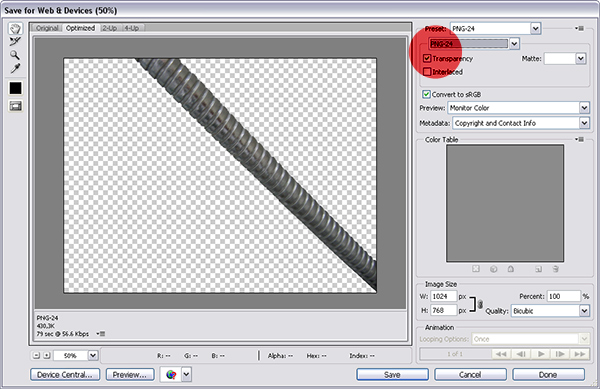Click the Save button
Viewport: 600px width, 389px height.
click(x=392, y=374)
